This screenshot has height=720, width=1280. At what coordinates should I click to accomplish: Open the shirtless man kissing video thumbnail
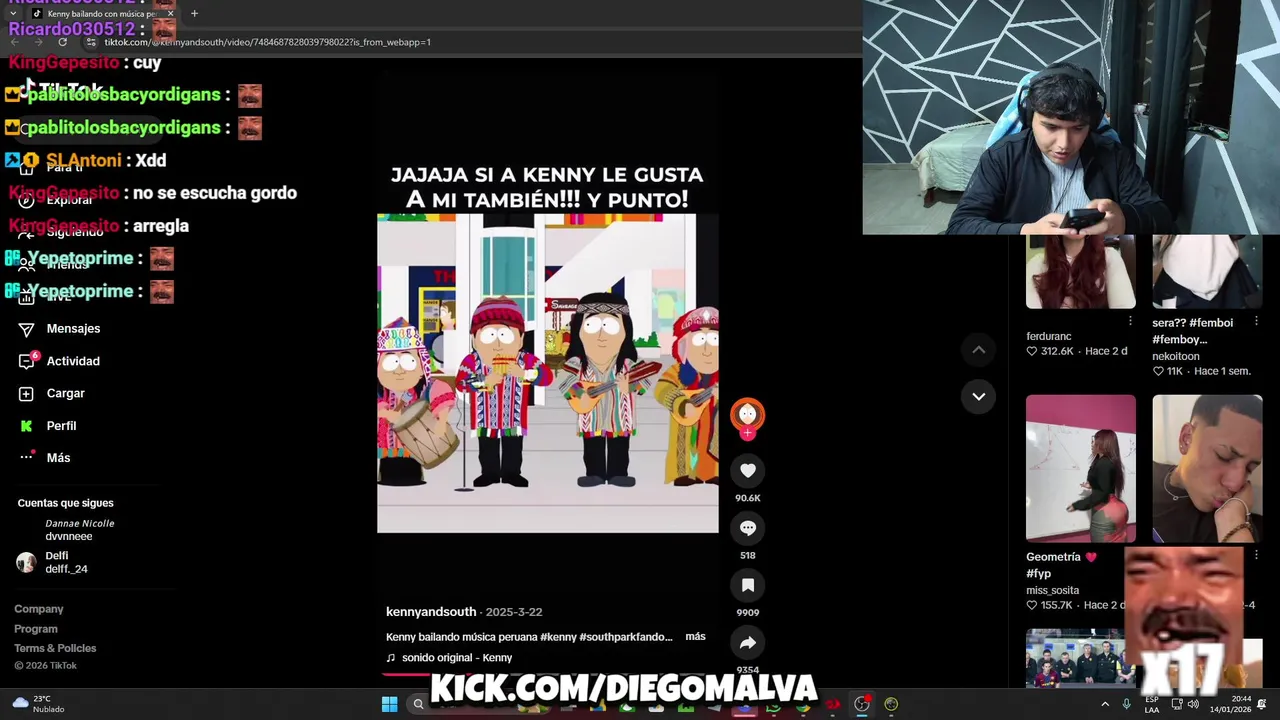coord(1207,468)
